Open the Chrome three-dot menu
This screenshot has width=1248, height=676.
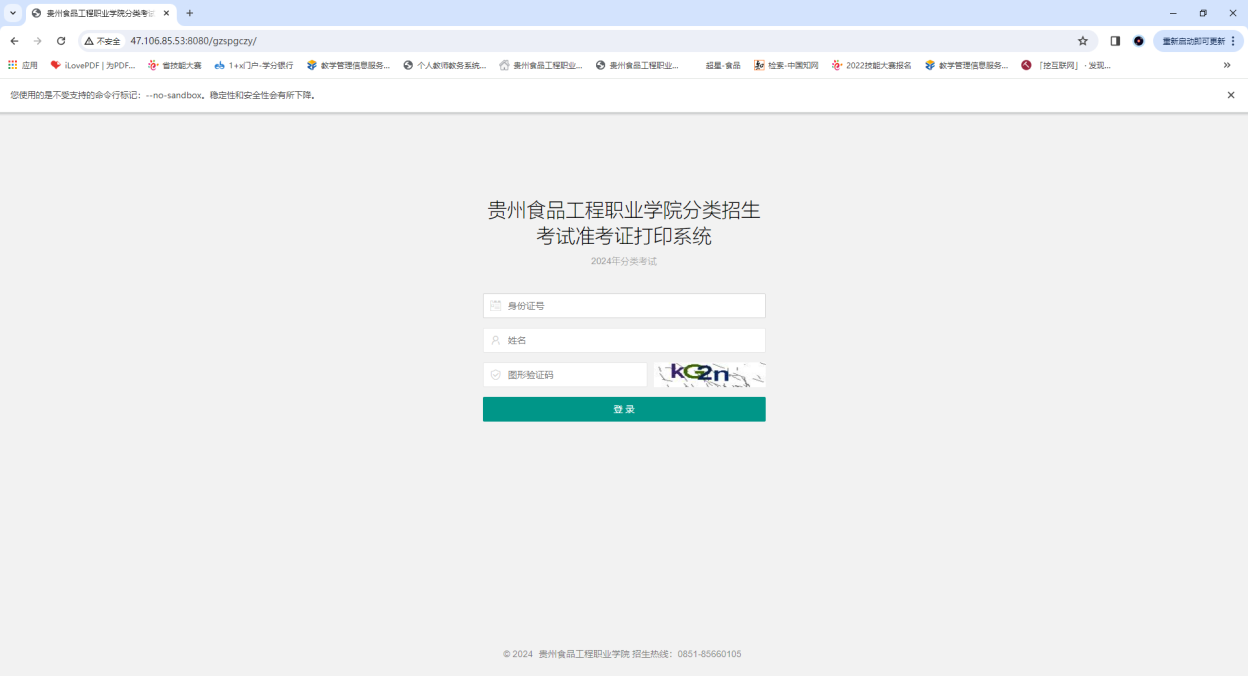coord(1235,41)
